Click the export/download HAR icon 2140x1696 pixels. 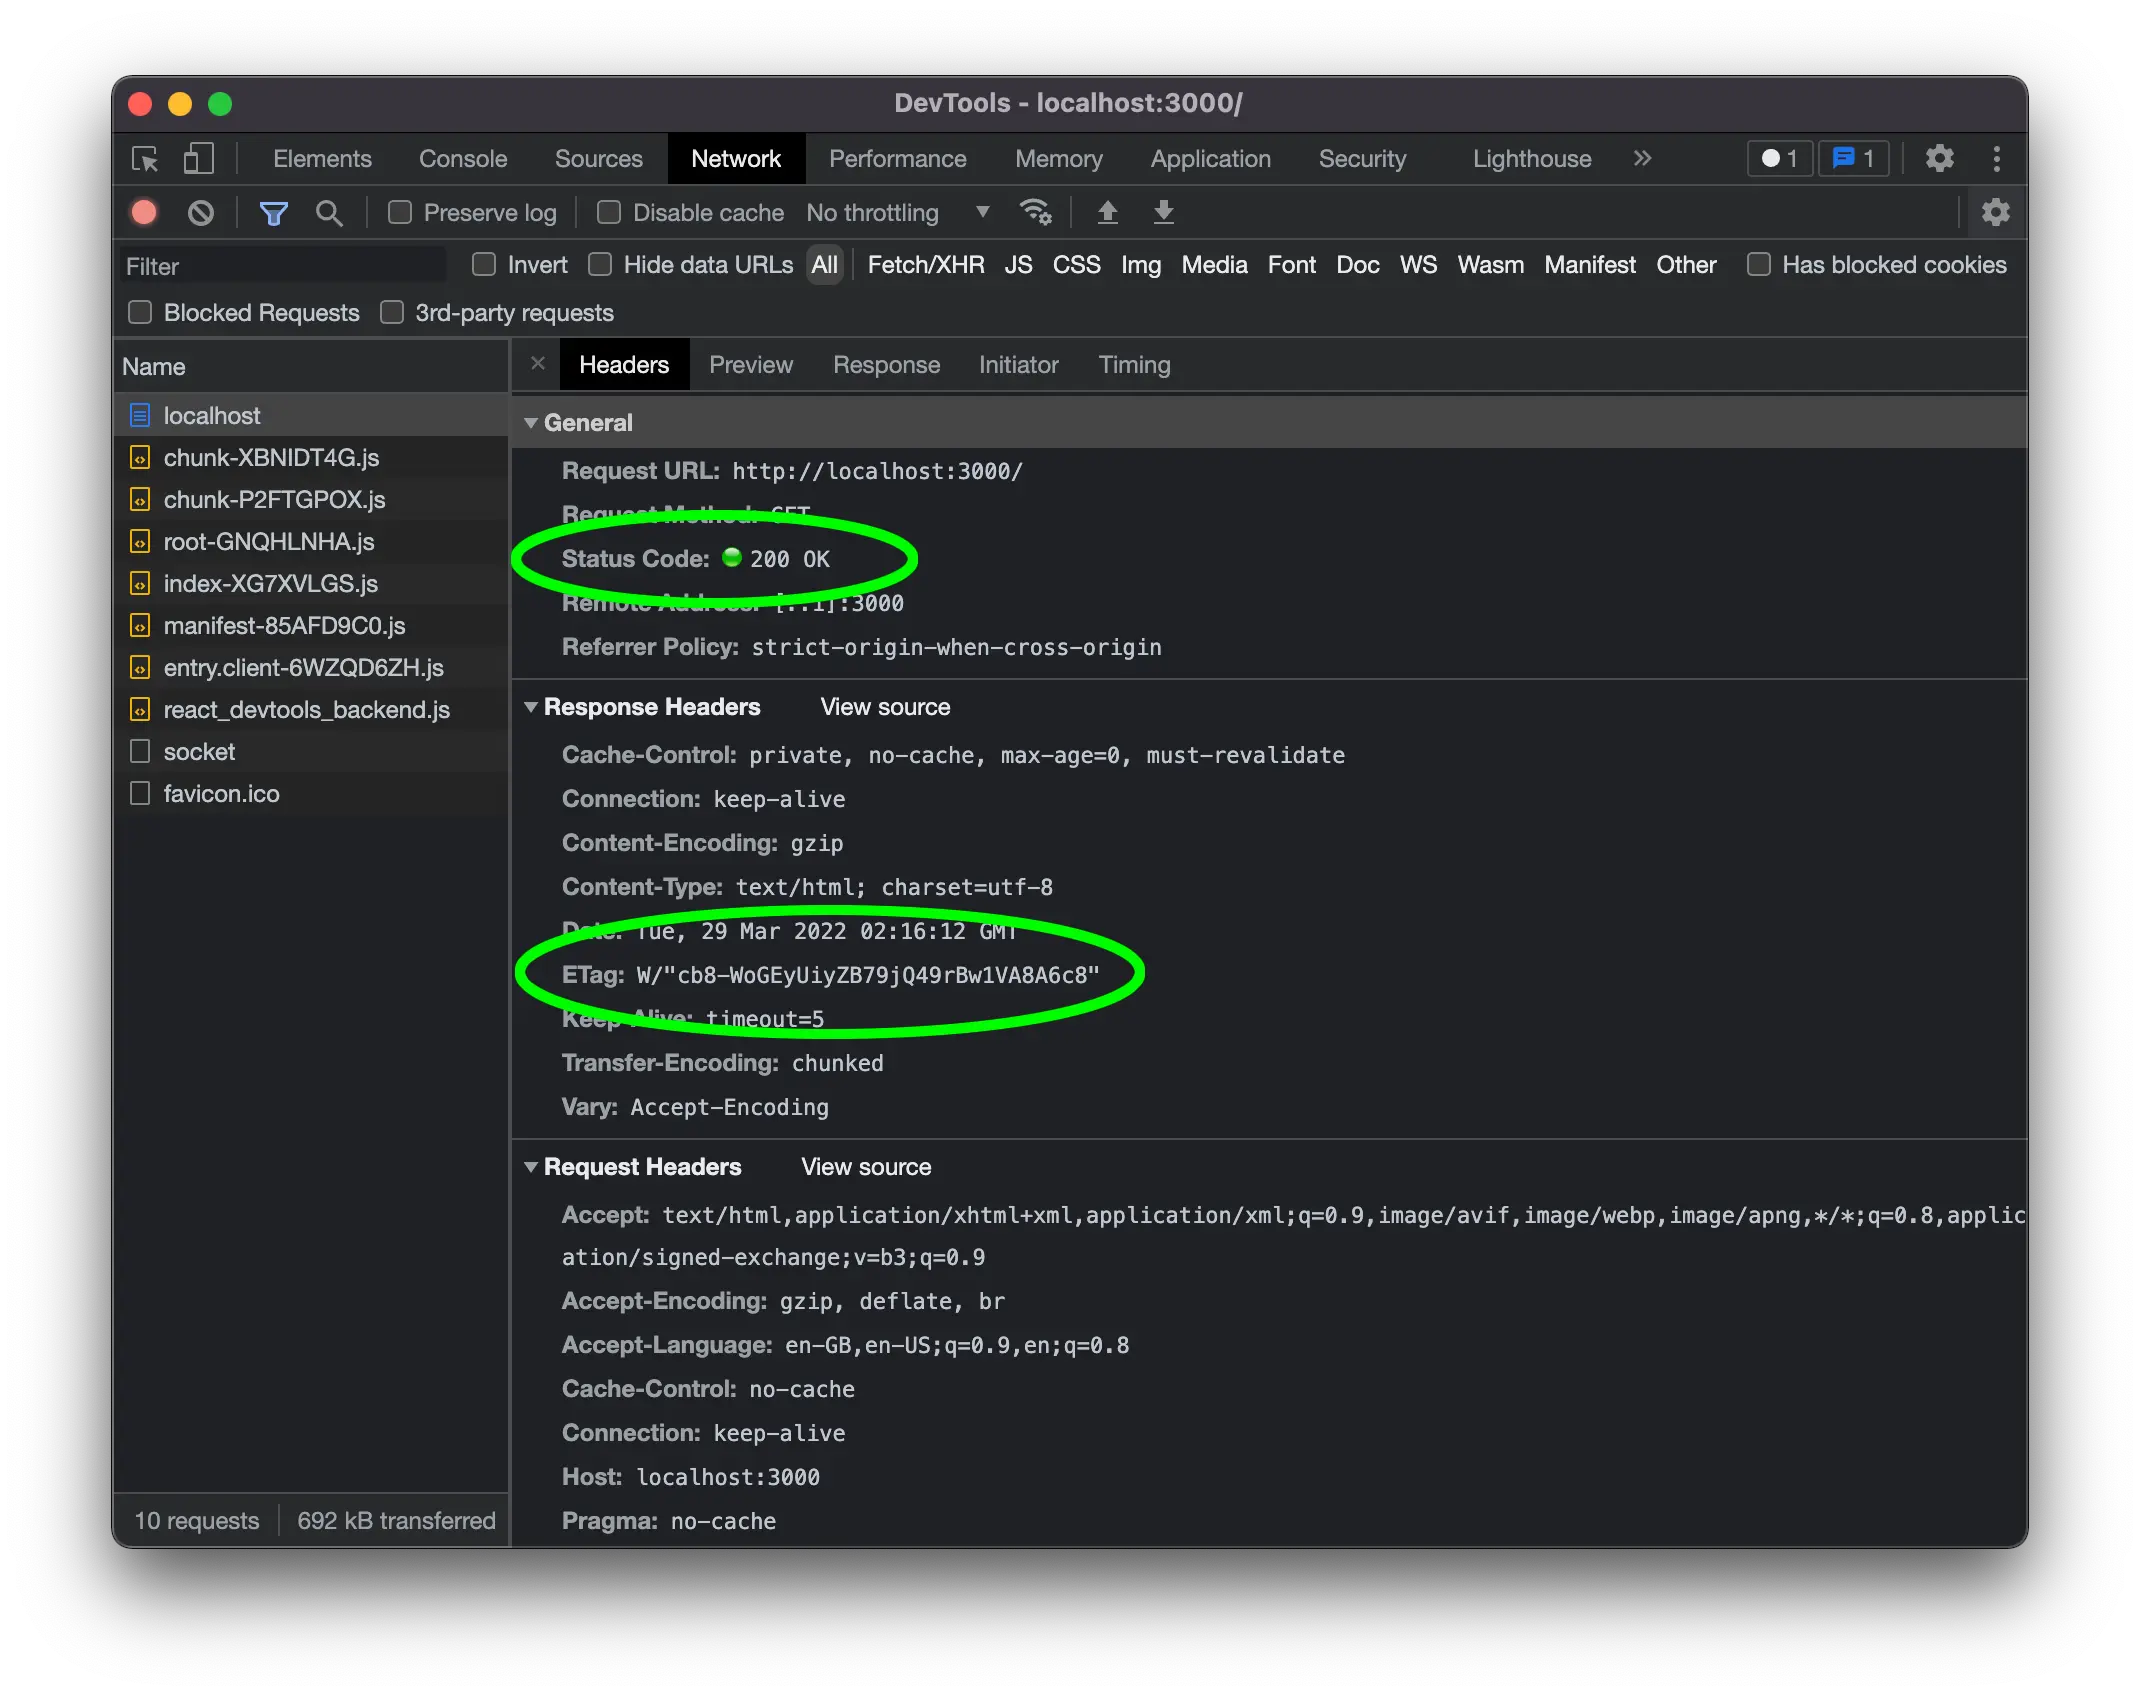1164,212
